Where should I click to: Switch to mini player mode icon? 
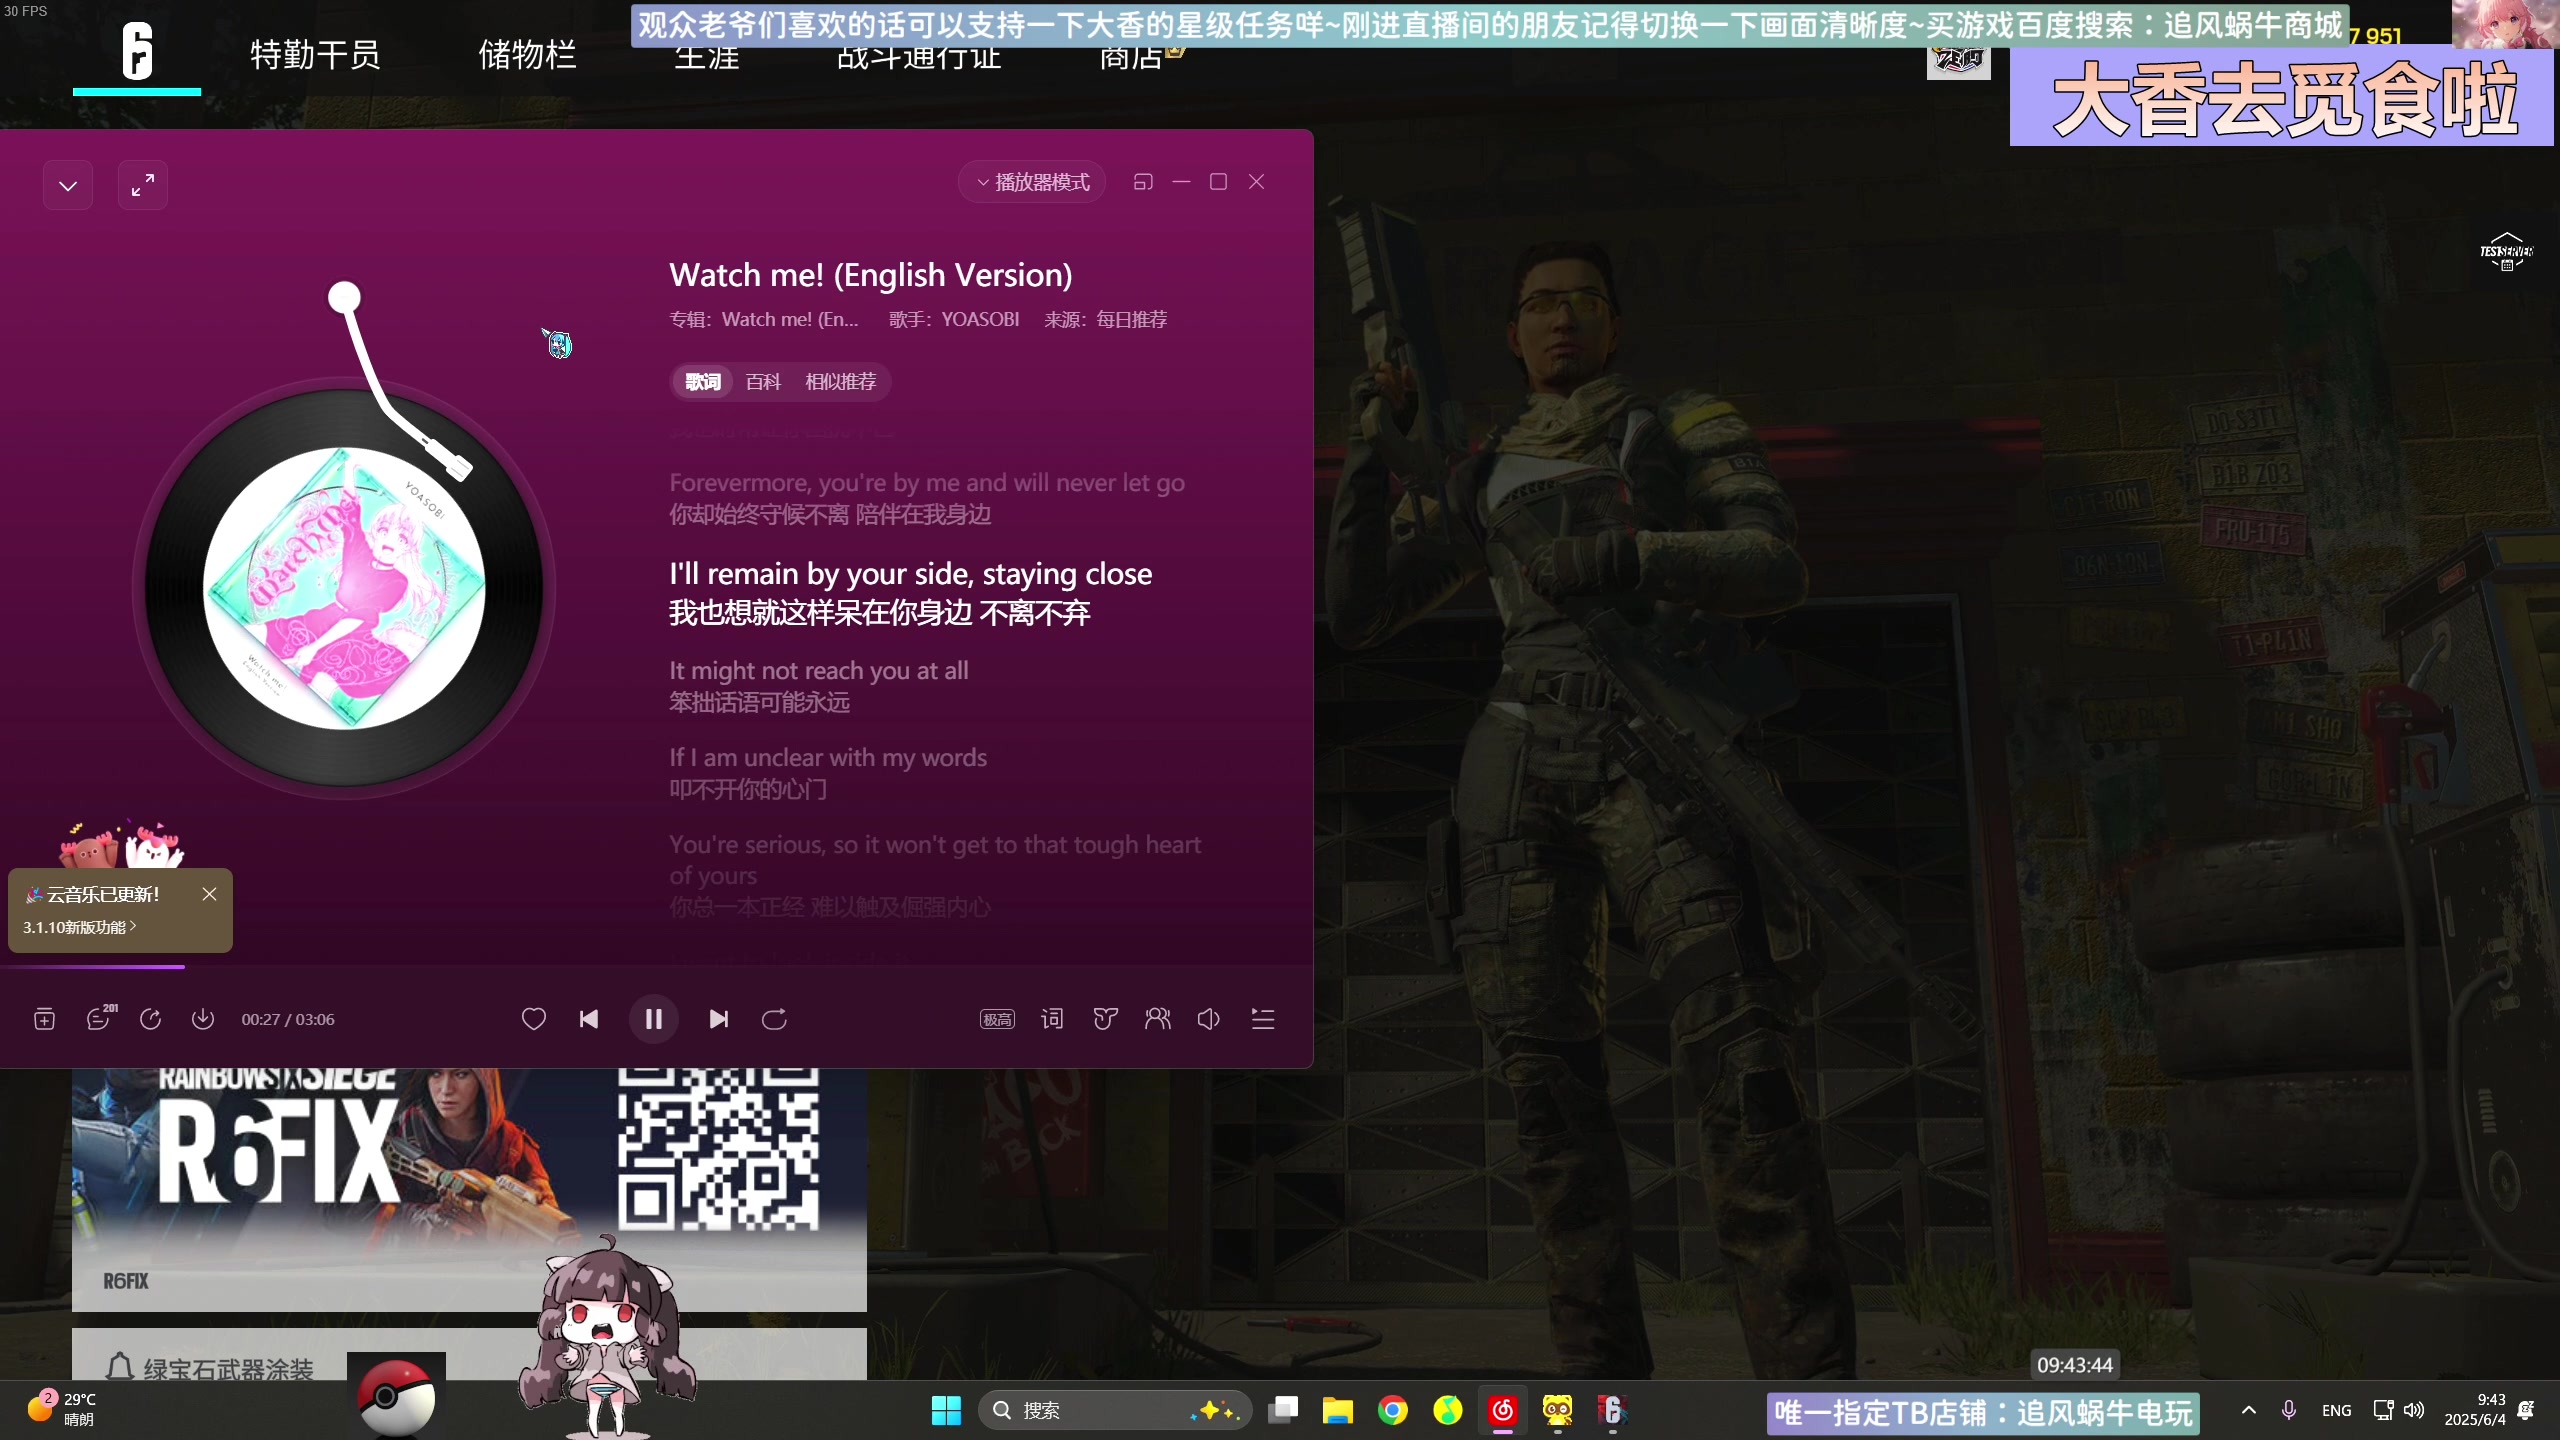point(1143,182)
